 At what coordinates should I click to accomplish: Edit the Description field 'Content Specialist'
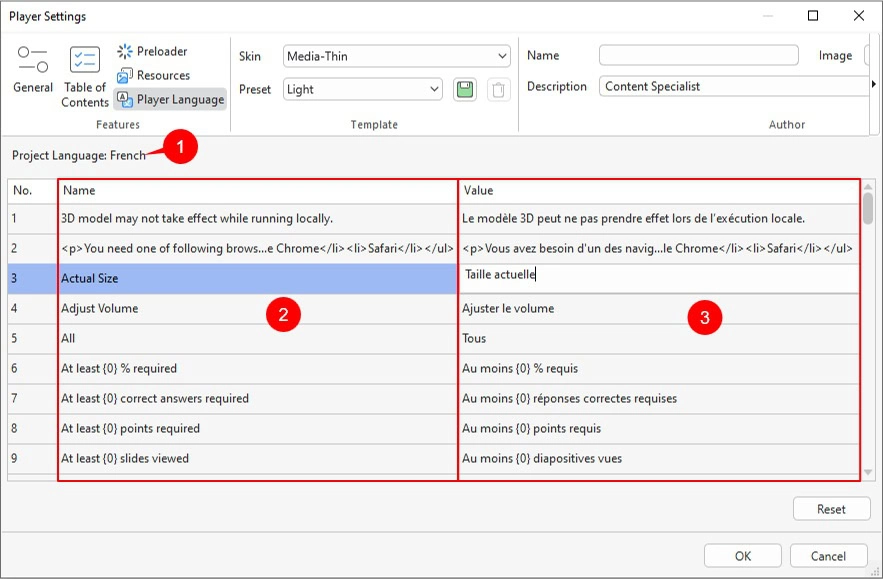[x=735, y=87]
